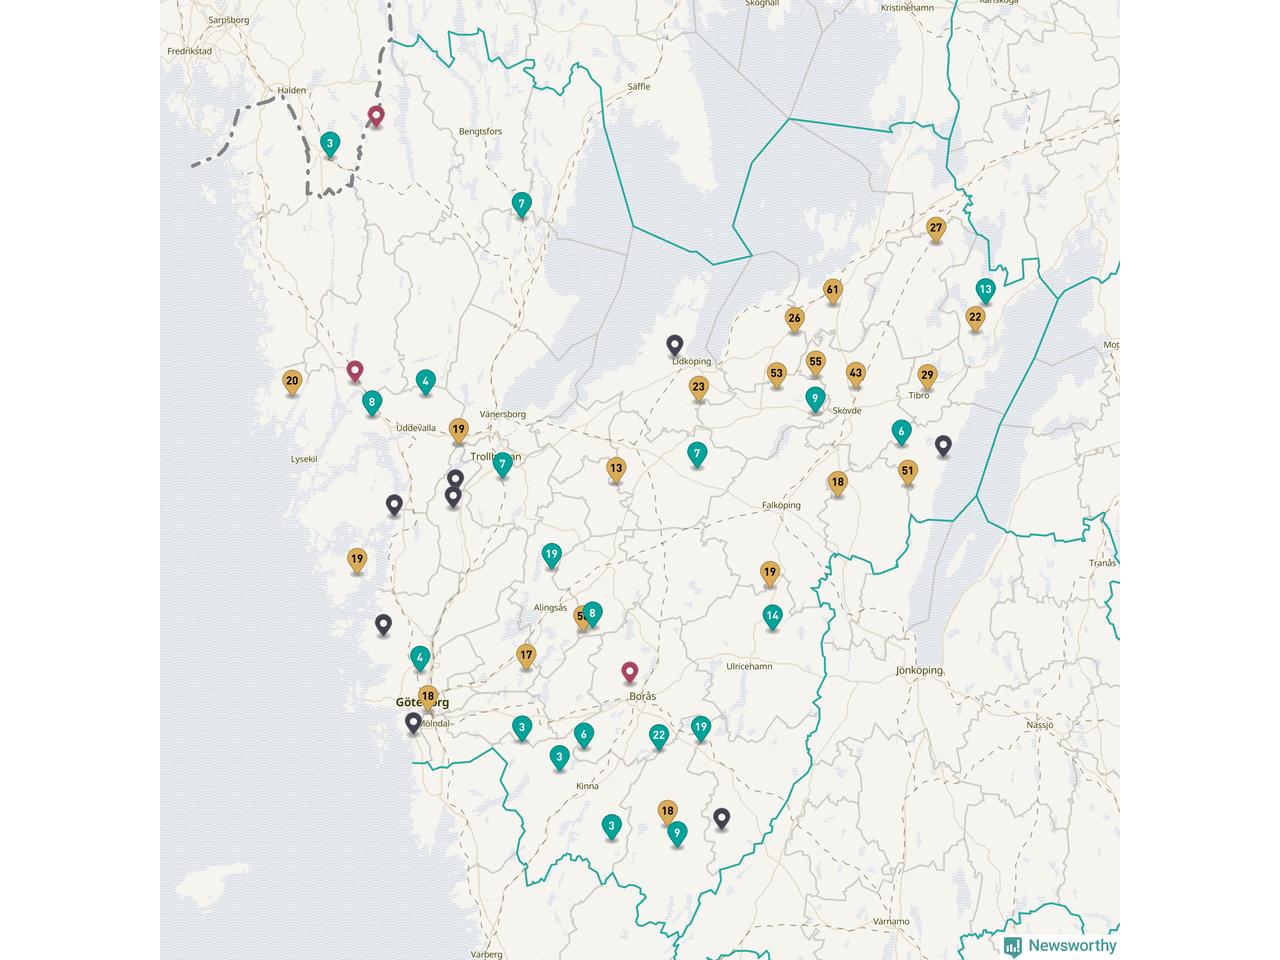The image size is (1280, 960).
Task: Select the gold marker numbered 55
Action: (816, 362)
